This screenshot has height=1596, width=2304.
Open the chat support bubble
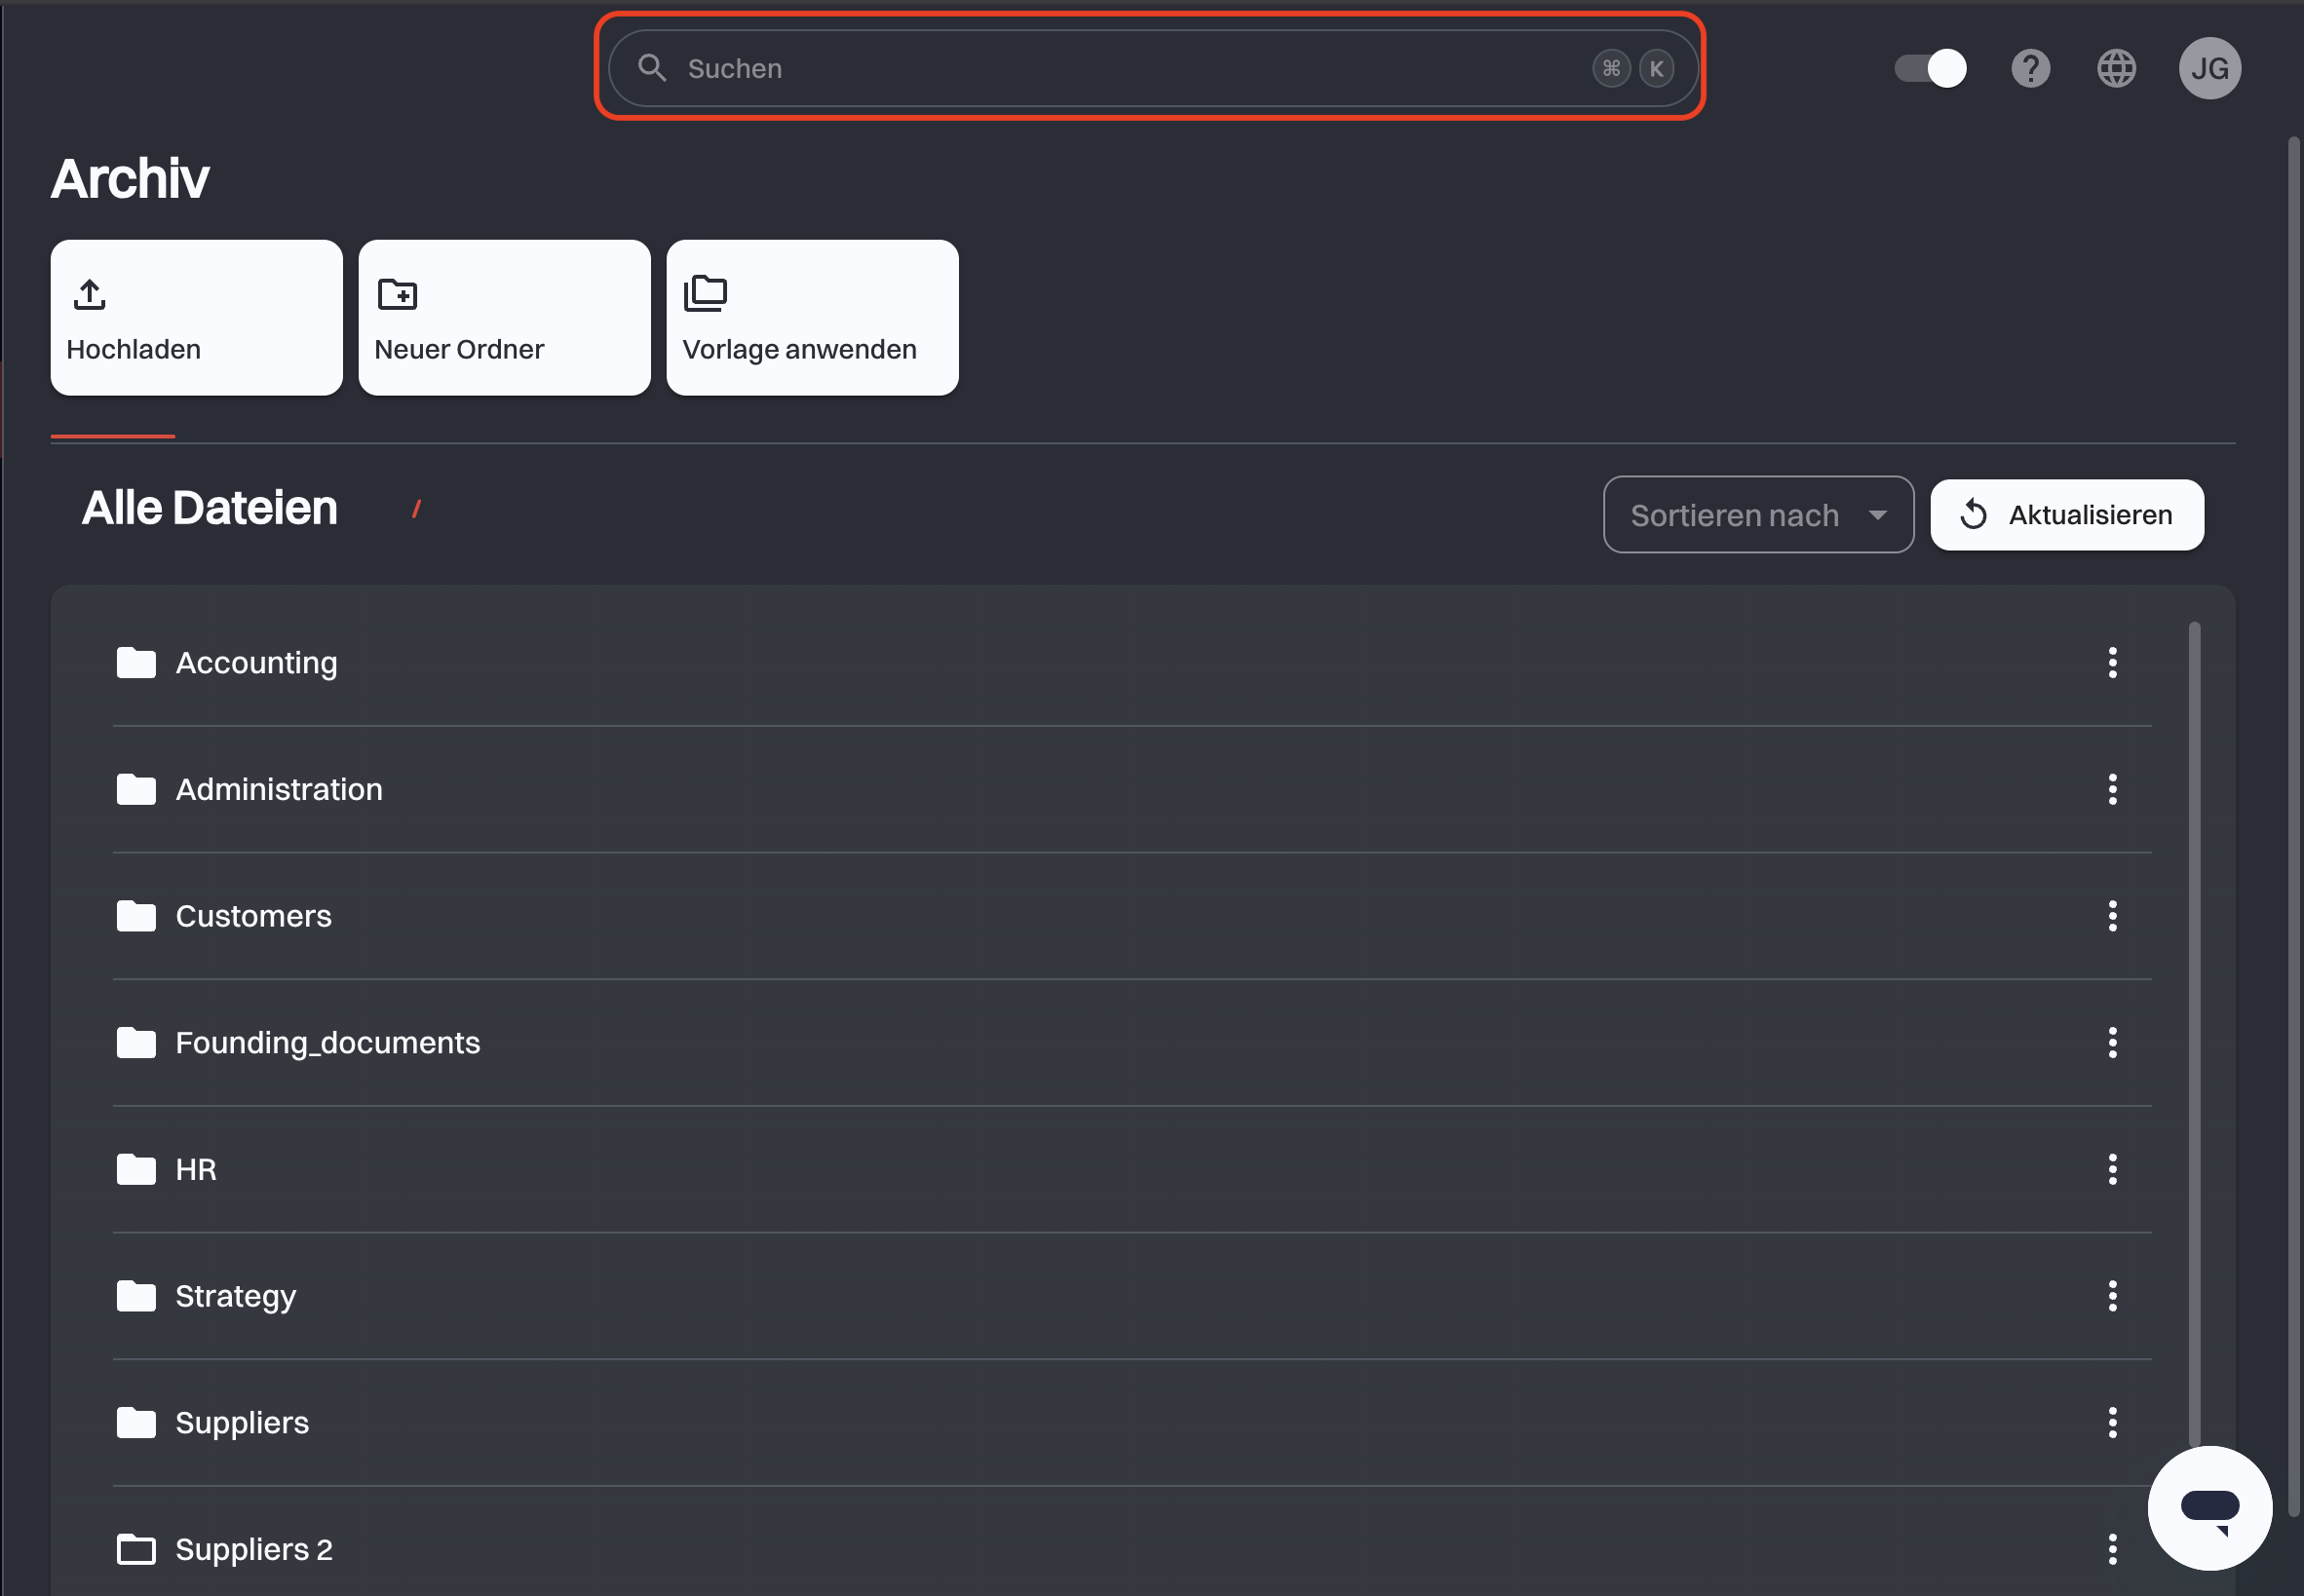[x=2210, y=1509]
